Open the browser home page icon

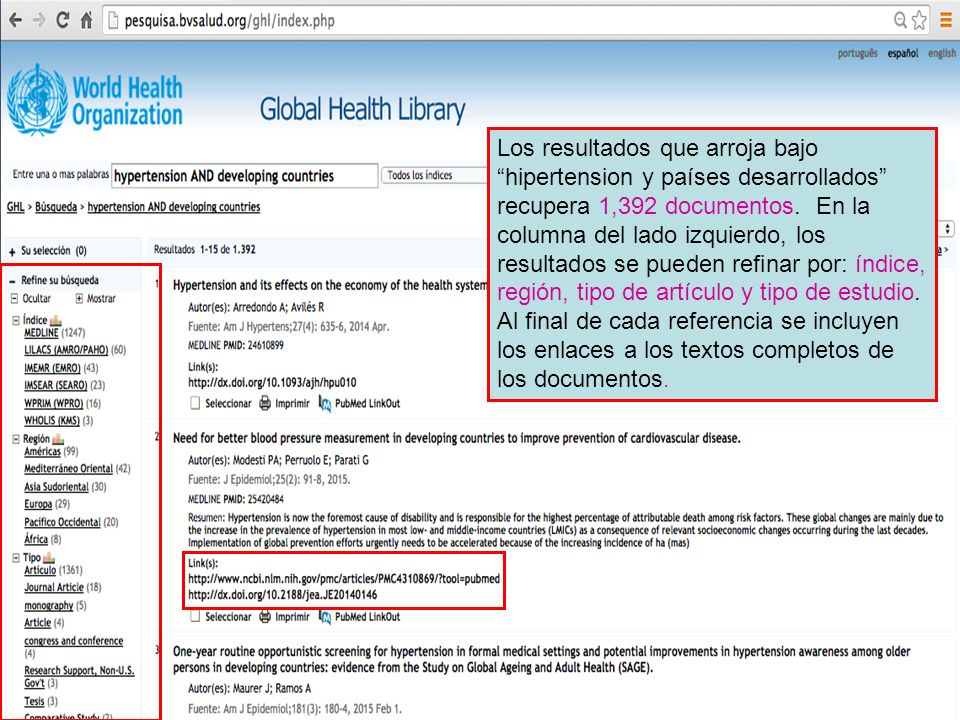point(86,20)
